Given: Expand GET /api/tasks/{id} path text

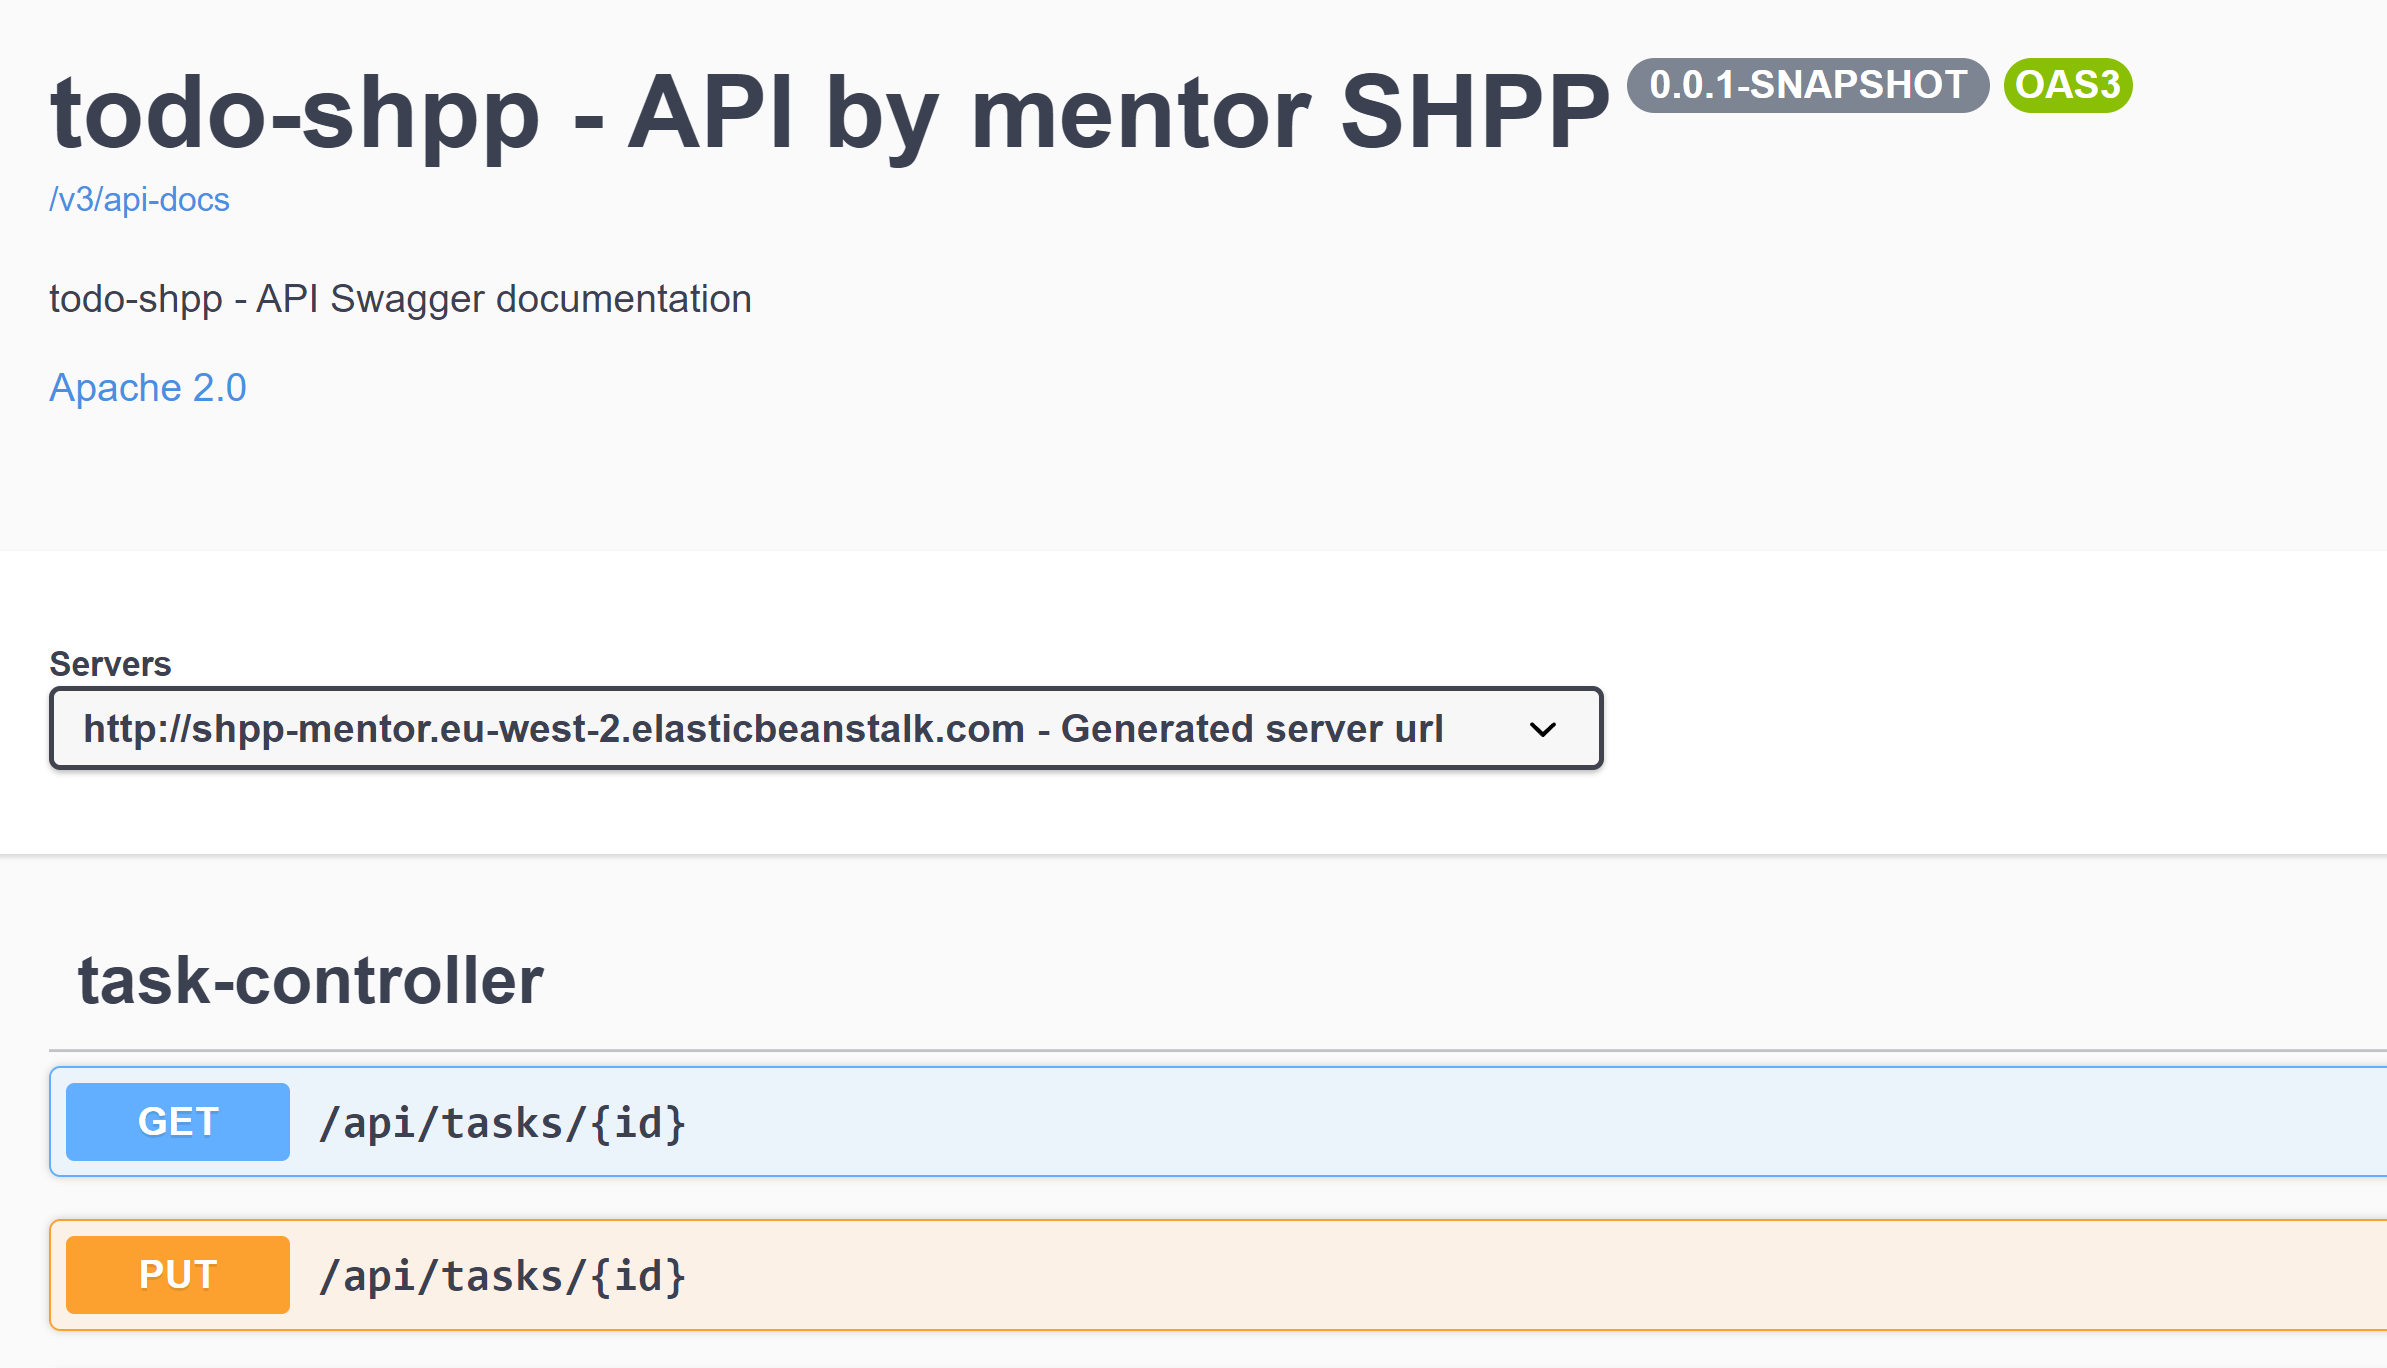Looking at the screenshot, I should [502, 1123].
